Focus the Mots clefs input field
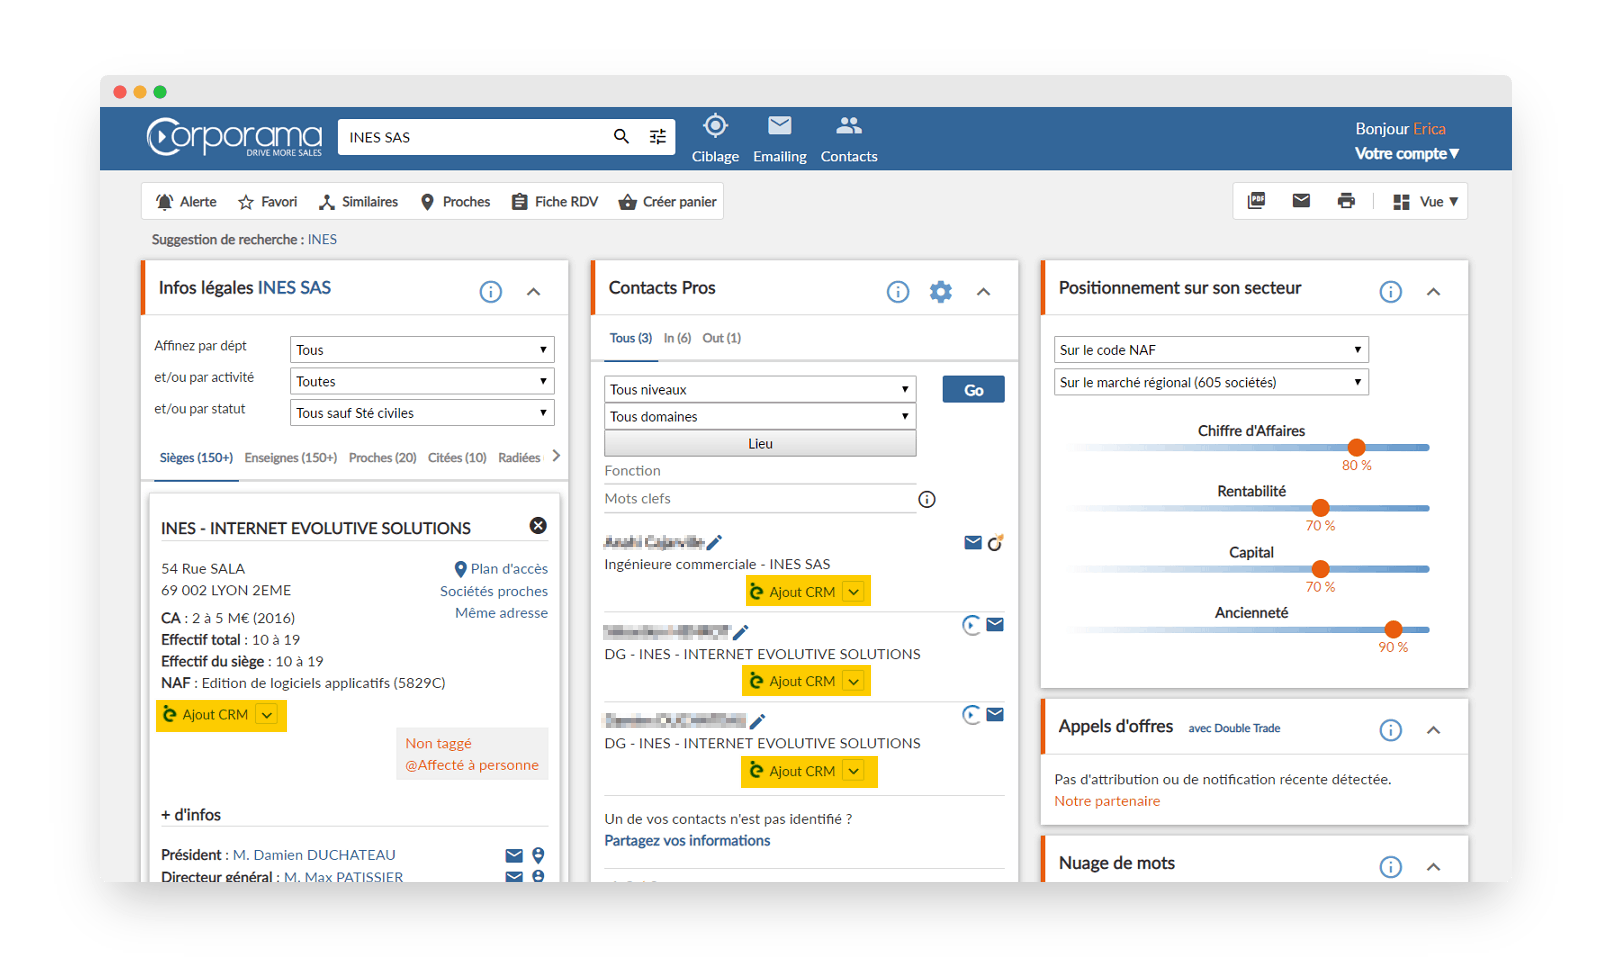Screen dimensions: 1612x957 click(760, 499)
